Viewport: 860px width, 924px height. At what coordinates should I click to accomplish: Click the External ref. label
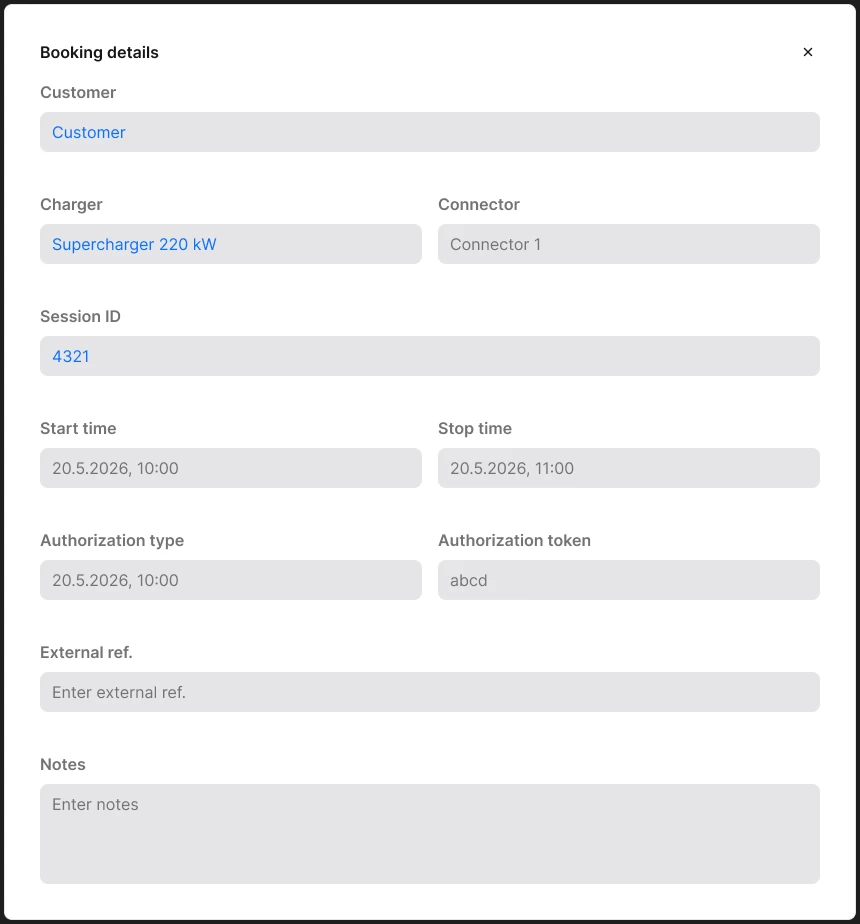pyautogui.click(x=86, y=652)
